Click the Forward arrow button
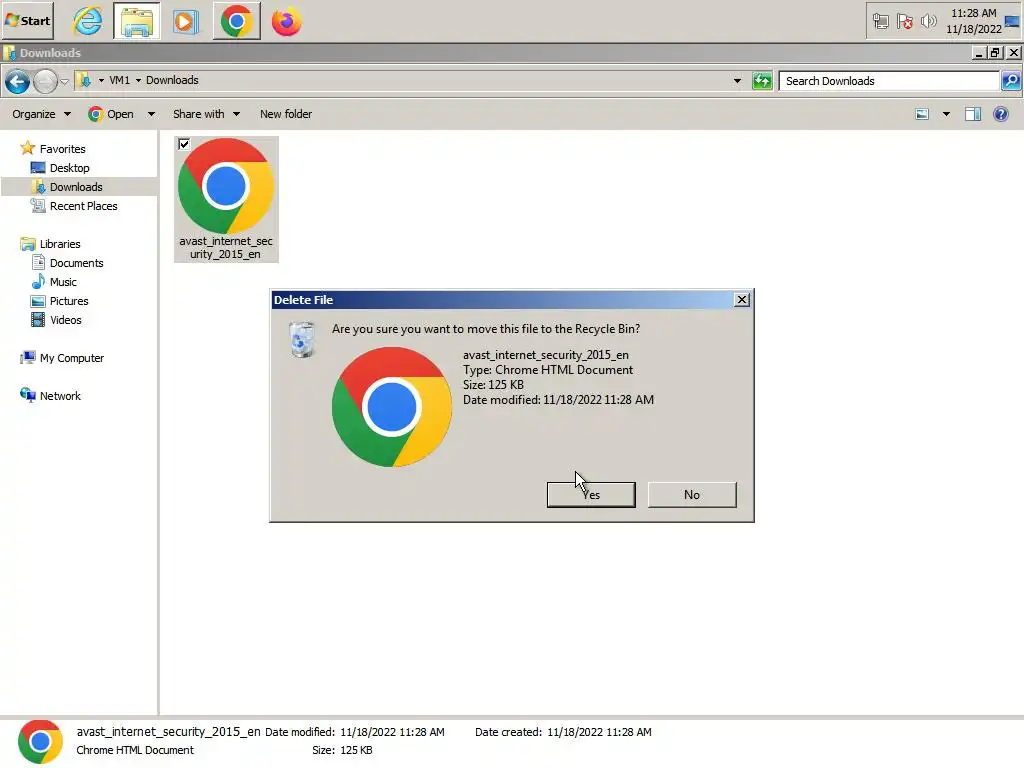Viewport: 1024px width, 768px height. point(45,82)
